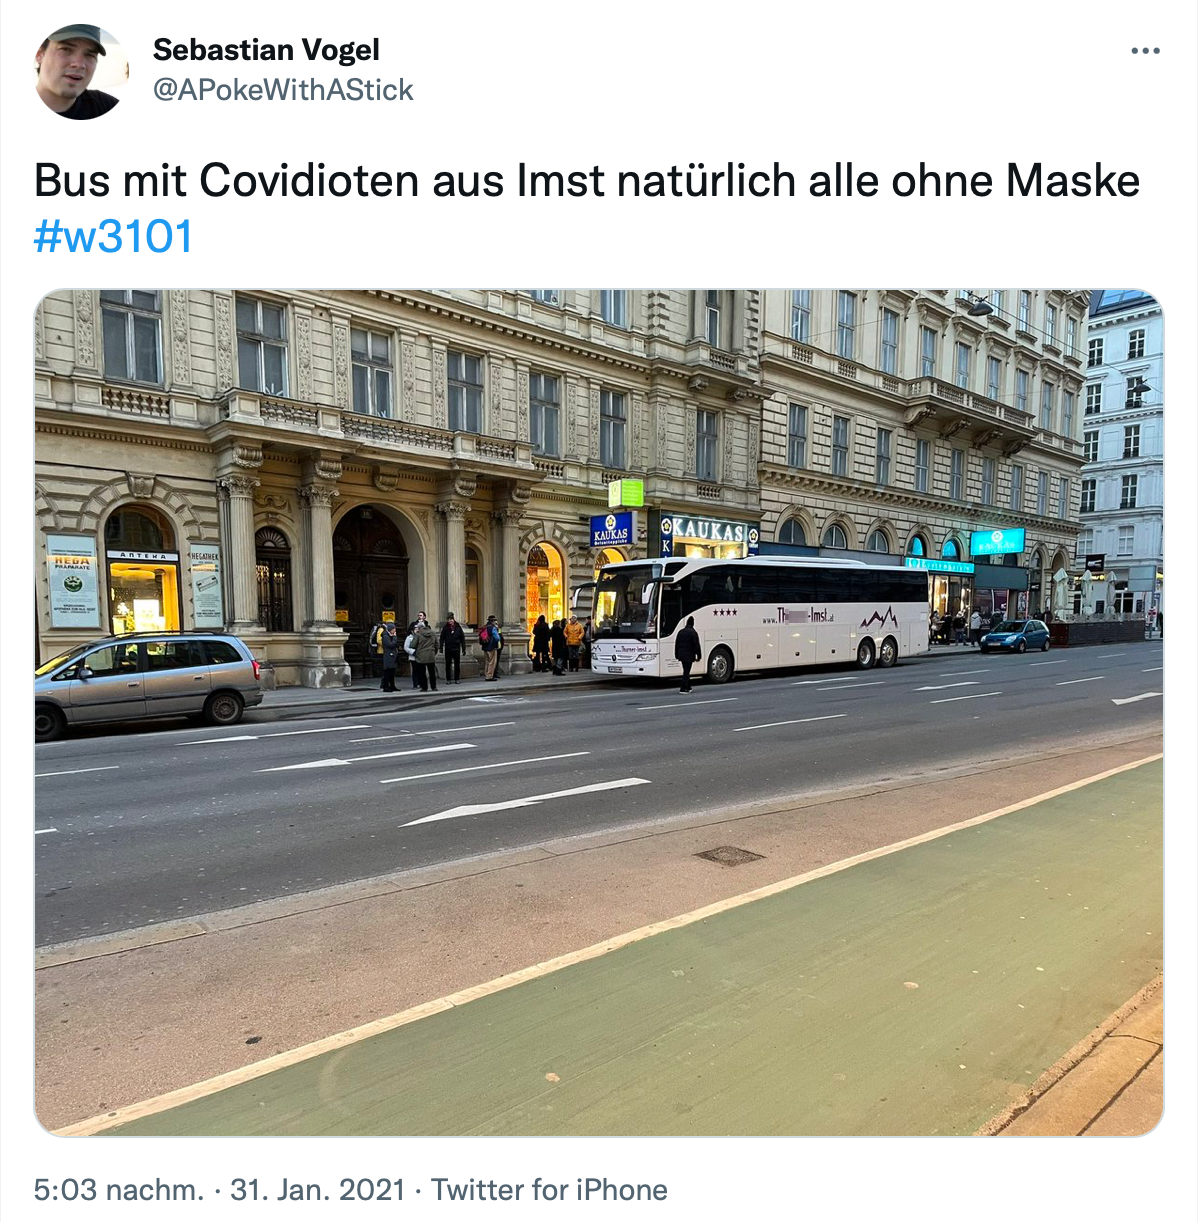Follow the #w3101 hashtag
The image size is (1198, 1222).
click(113, 237)
